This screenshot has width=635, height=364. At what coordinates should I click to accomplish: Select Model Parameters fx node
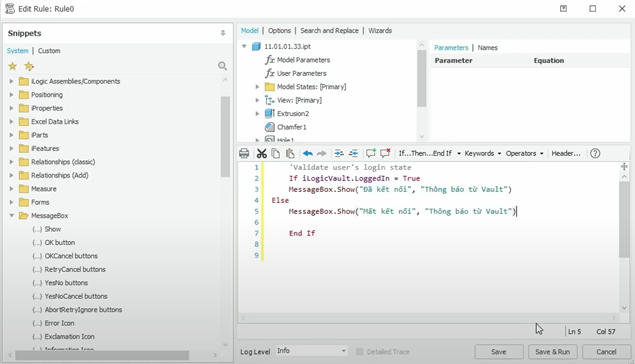(298, 60)
